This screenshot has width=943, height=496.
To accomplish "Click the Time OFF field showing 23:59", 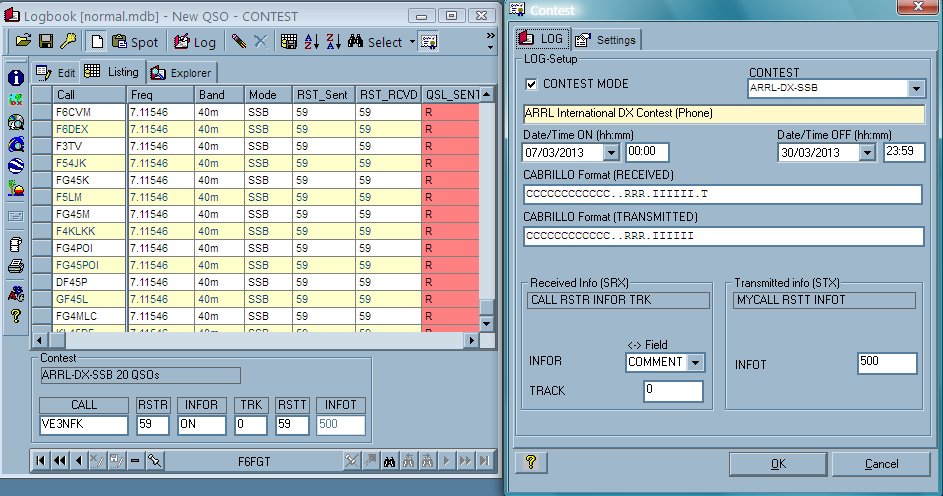I will click(904, 152).
